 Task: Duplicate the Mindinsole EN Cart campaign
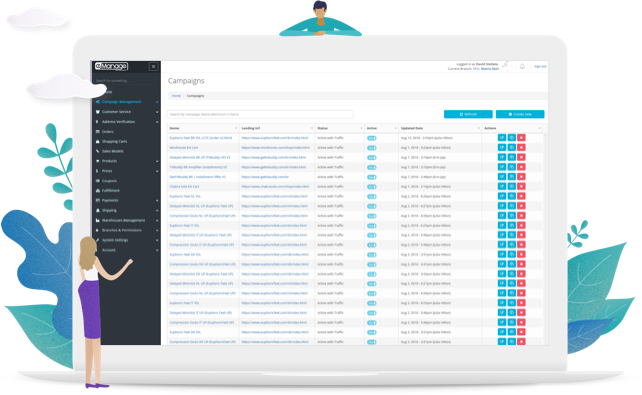(x=511, y=147)
